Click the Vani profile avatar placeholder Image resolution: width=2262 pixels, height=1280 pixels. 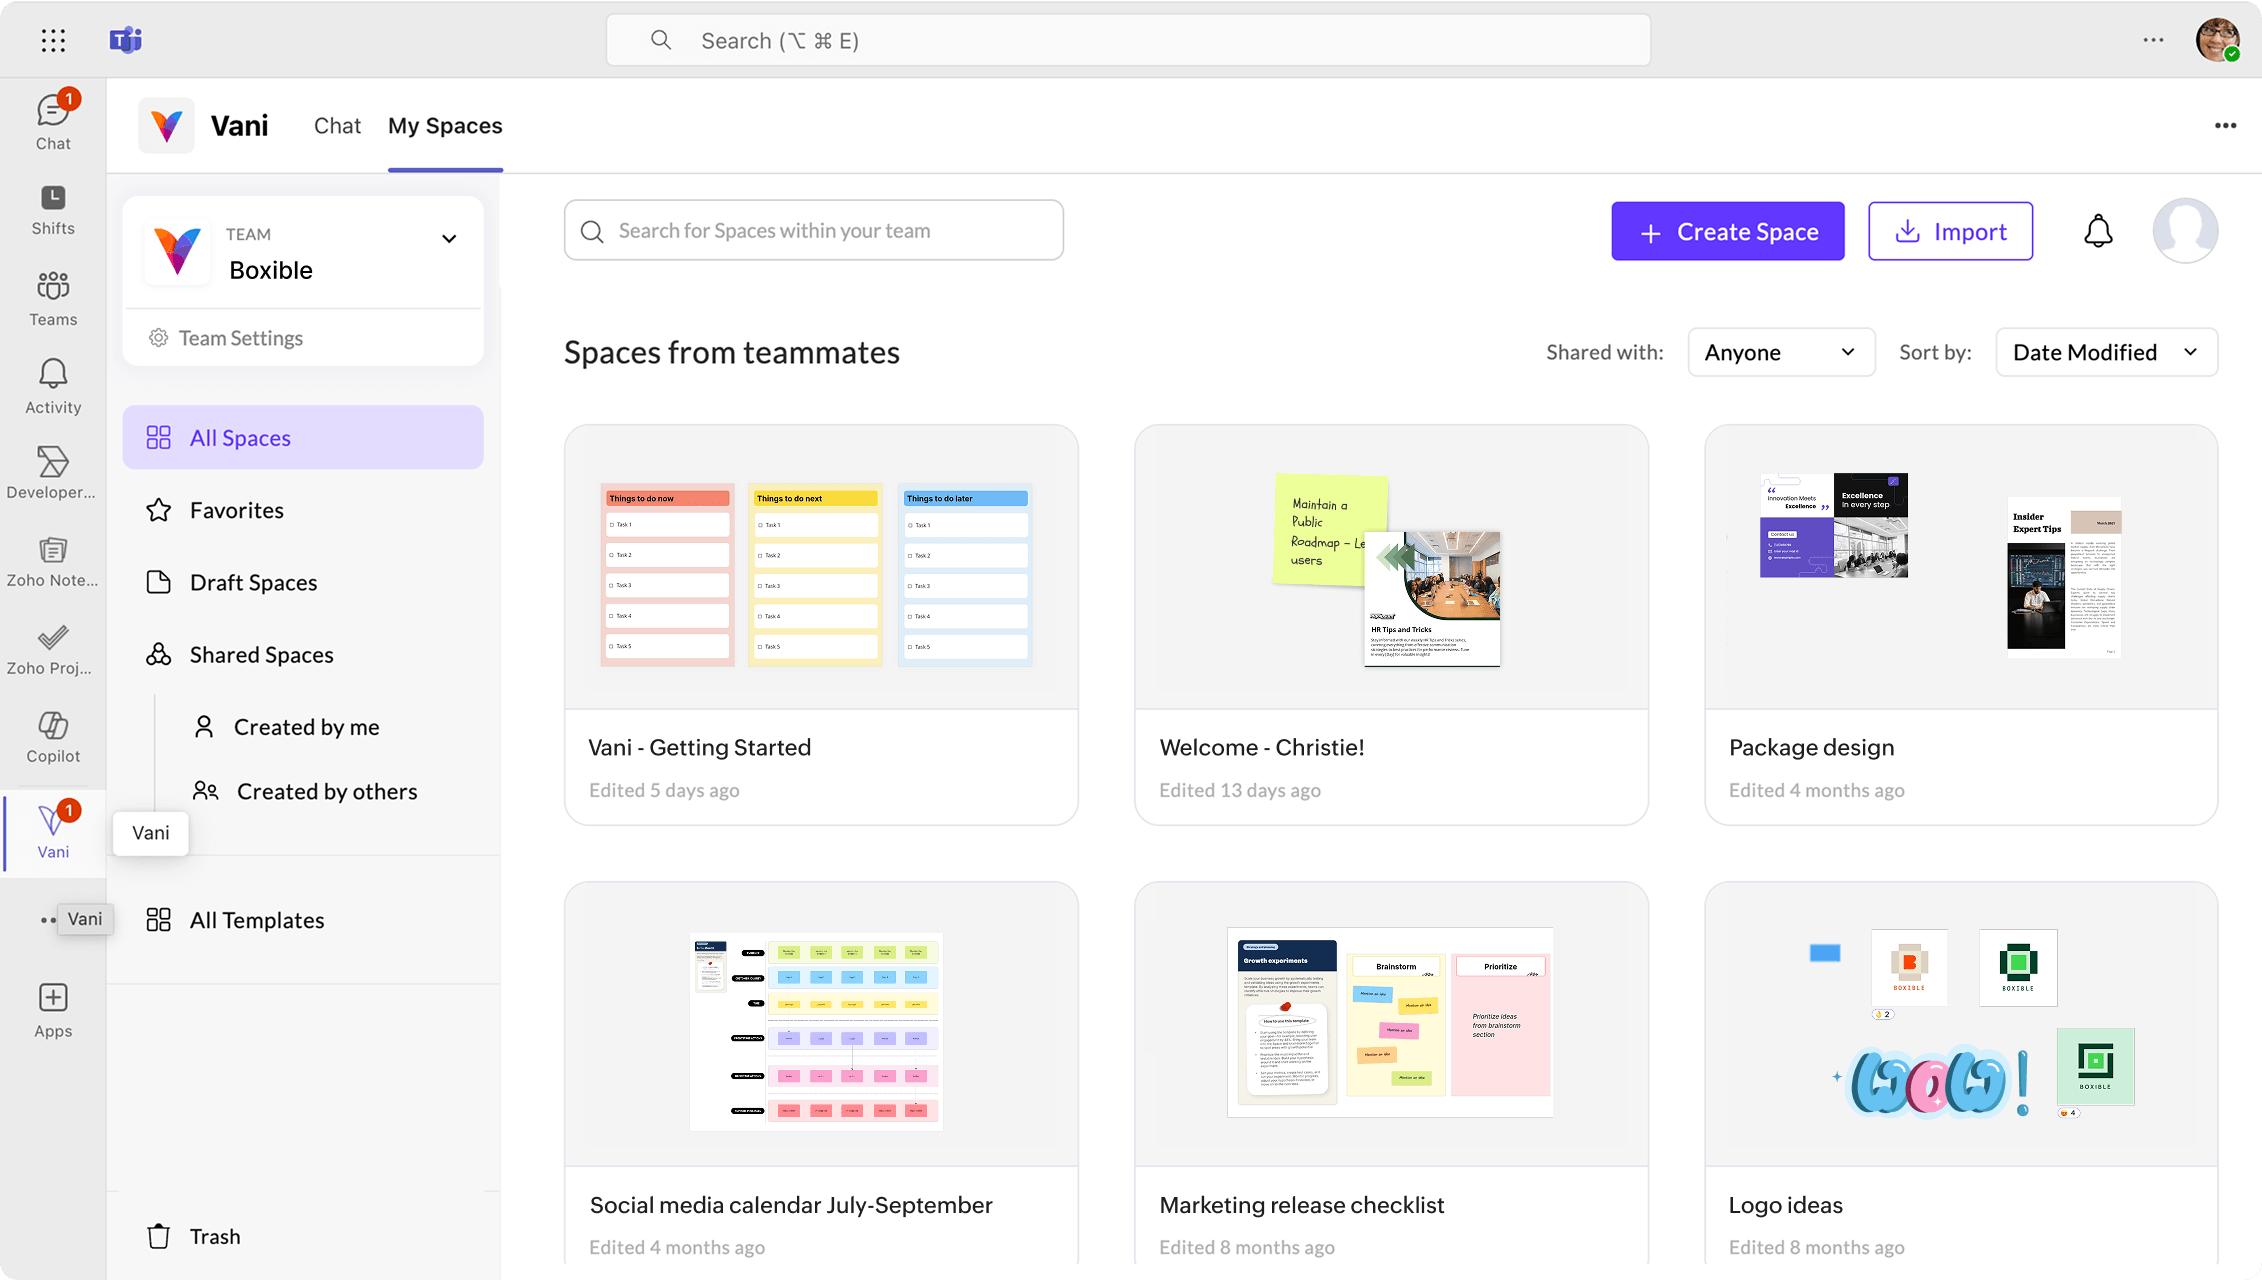[2185, 231]
